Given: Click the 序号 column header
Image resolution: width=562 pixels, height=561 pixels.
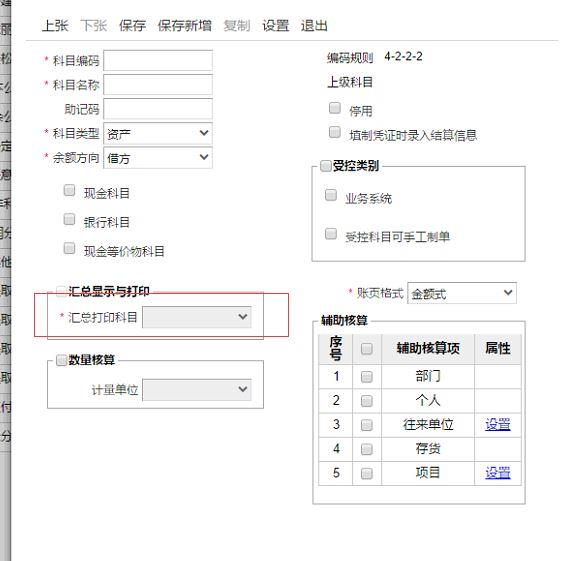Looking at the screenshot, I should click(336, 348).
